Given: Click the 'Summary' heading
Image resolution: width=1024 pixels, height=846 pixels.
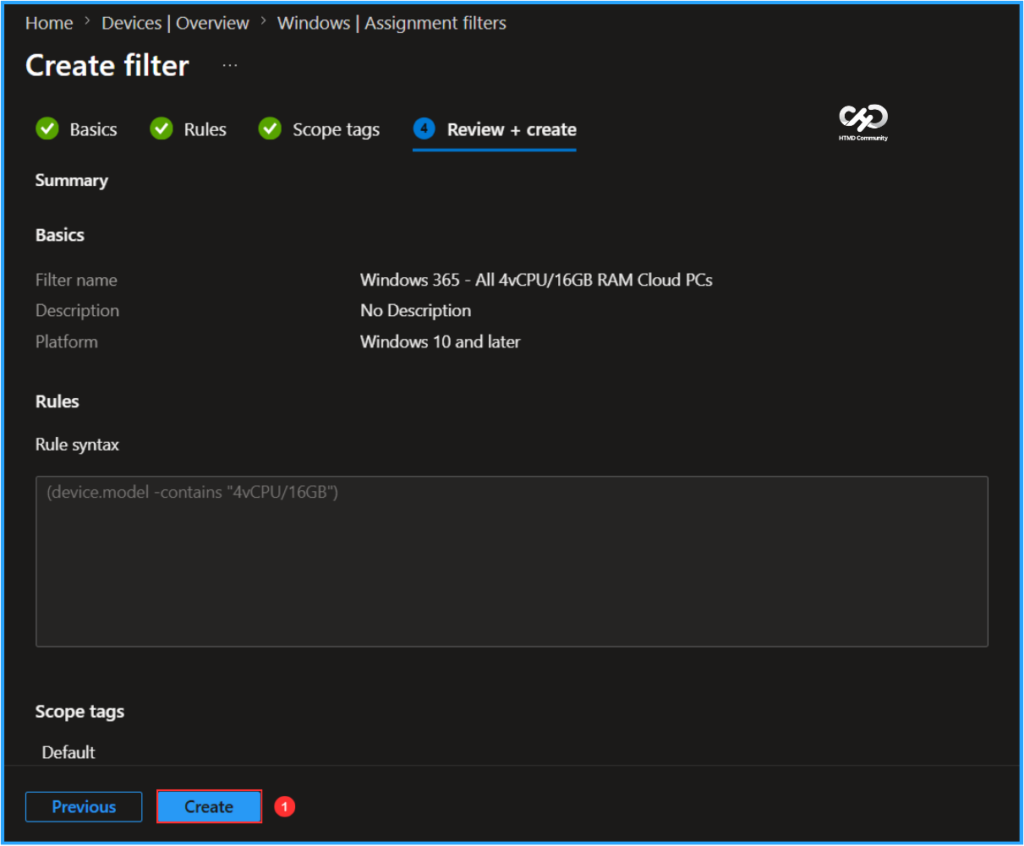Looking at the screenshot, I should pyautogui.click(x=71, y=180).
